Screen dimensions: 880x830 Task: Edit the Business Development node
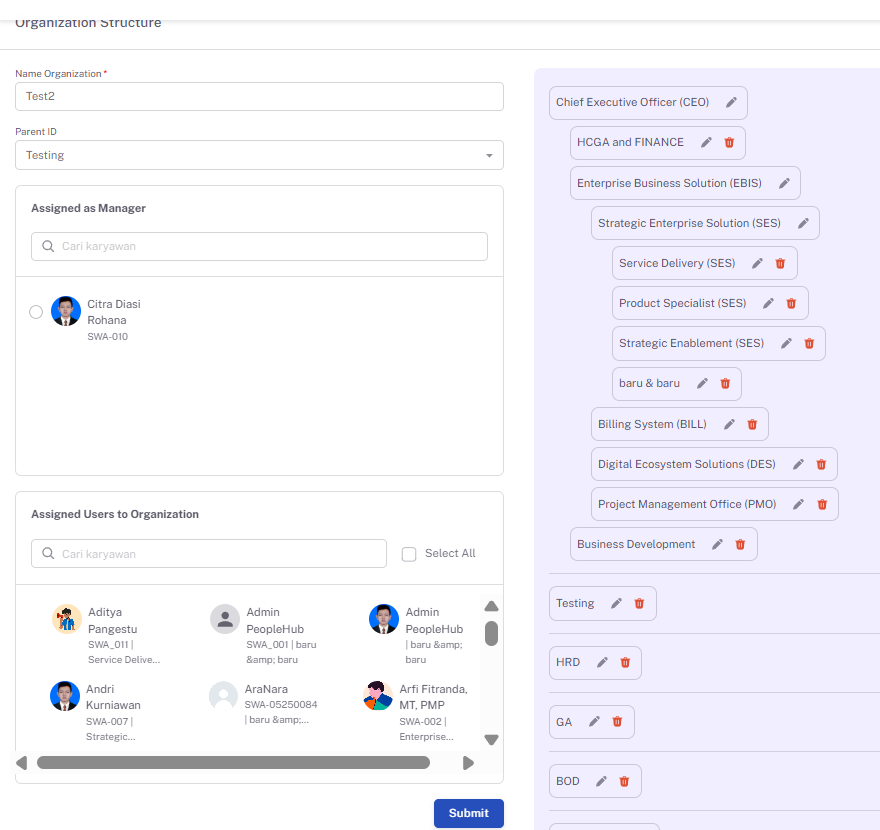tap(717, 544)
